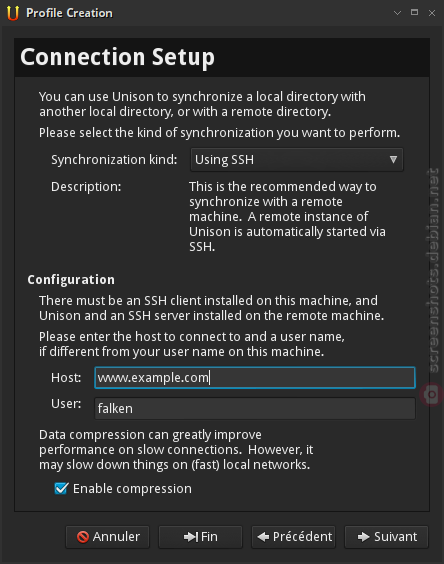This screenshot has width=444, height=564.
Task: Toggle compression via the Enable compression label
Action: 132,488
